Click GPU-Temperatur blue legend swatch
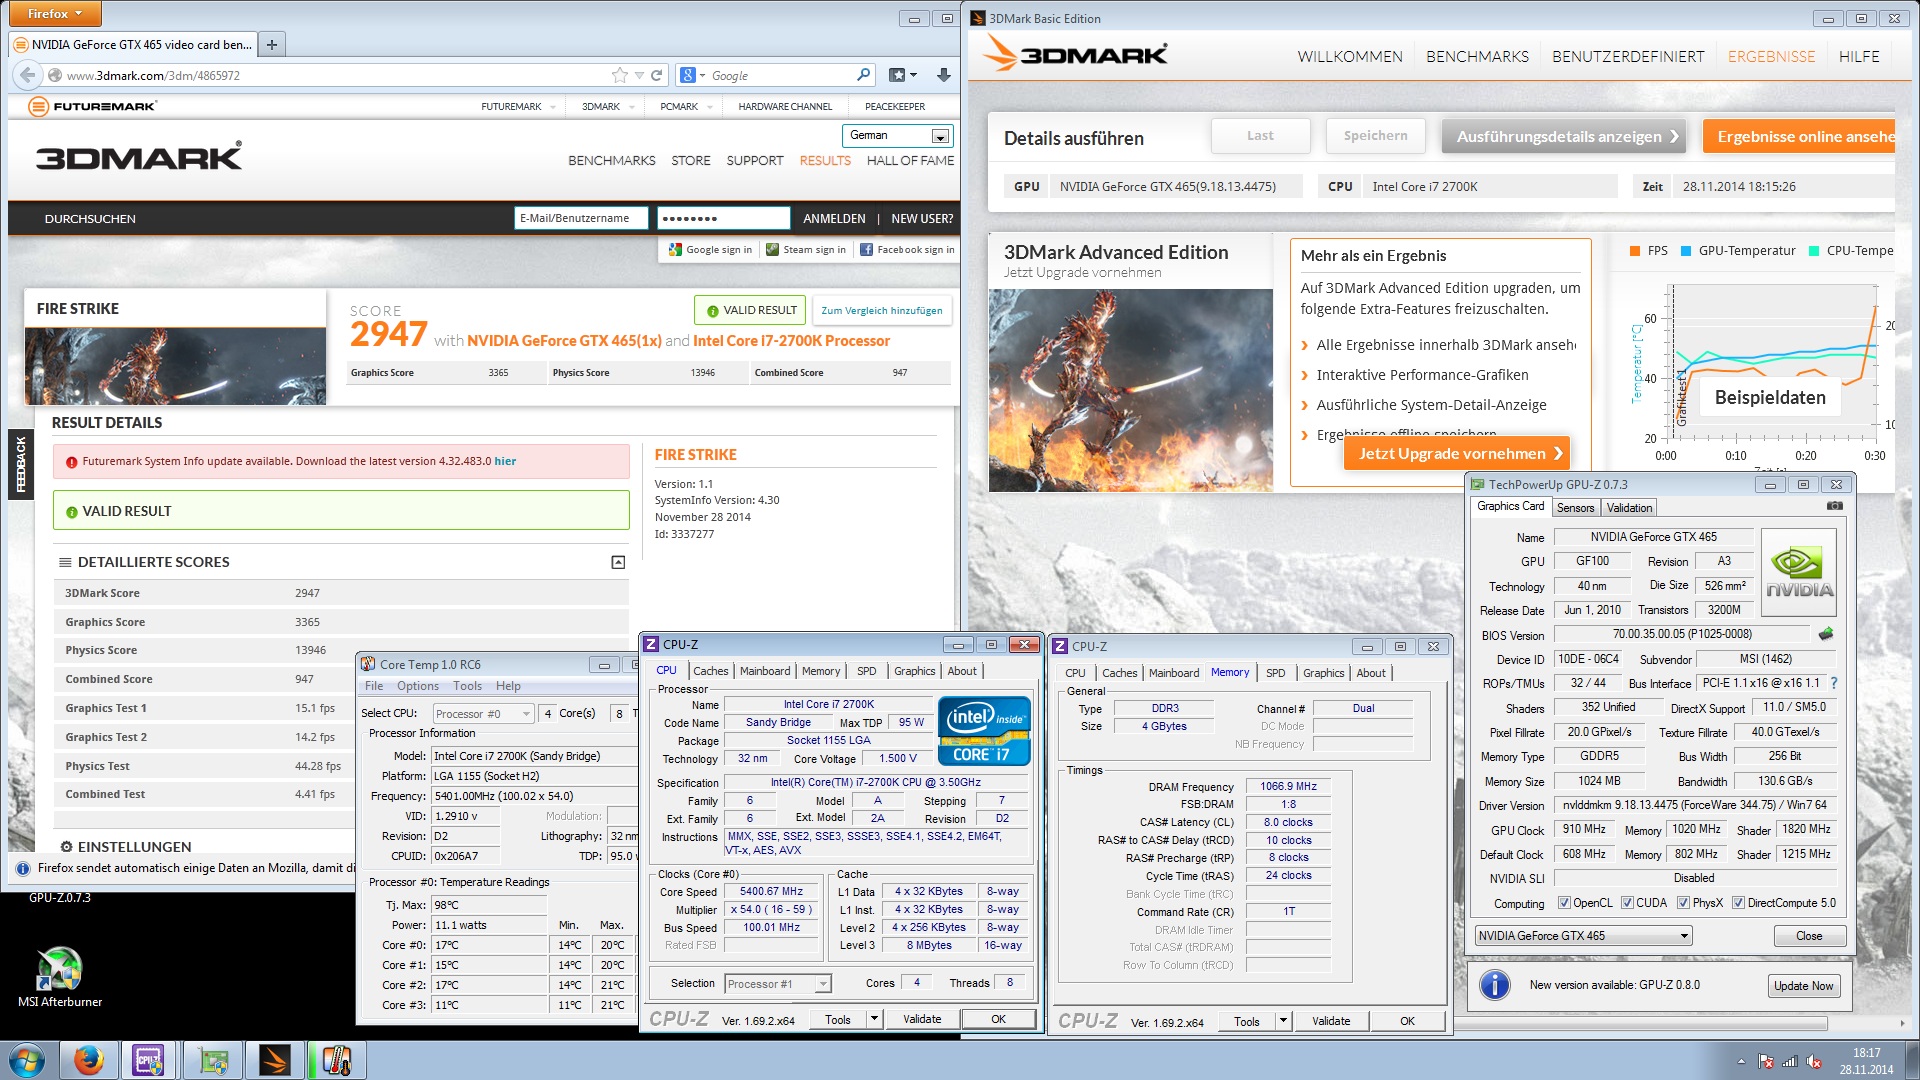The width and height of the screenshot is (1920, 1080). tap(1686, 251)
